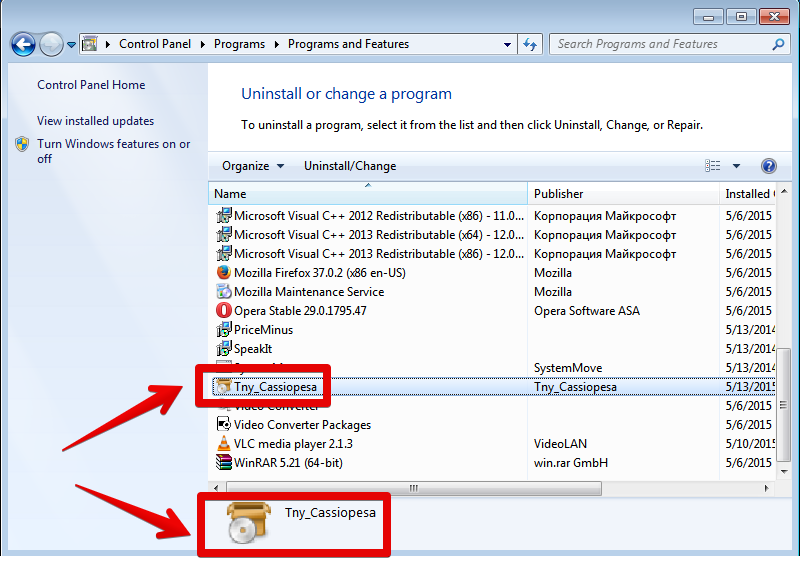Click Uninstall/Change in the toolbar

[x=350, y=166]
